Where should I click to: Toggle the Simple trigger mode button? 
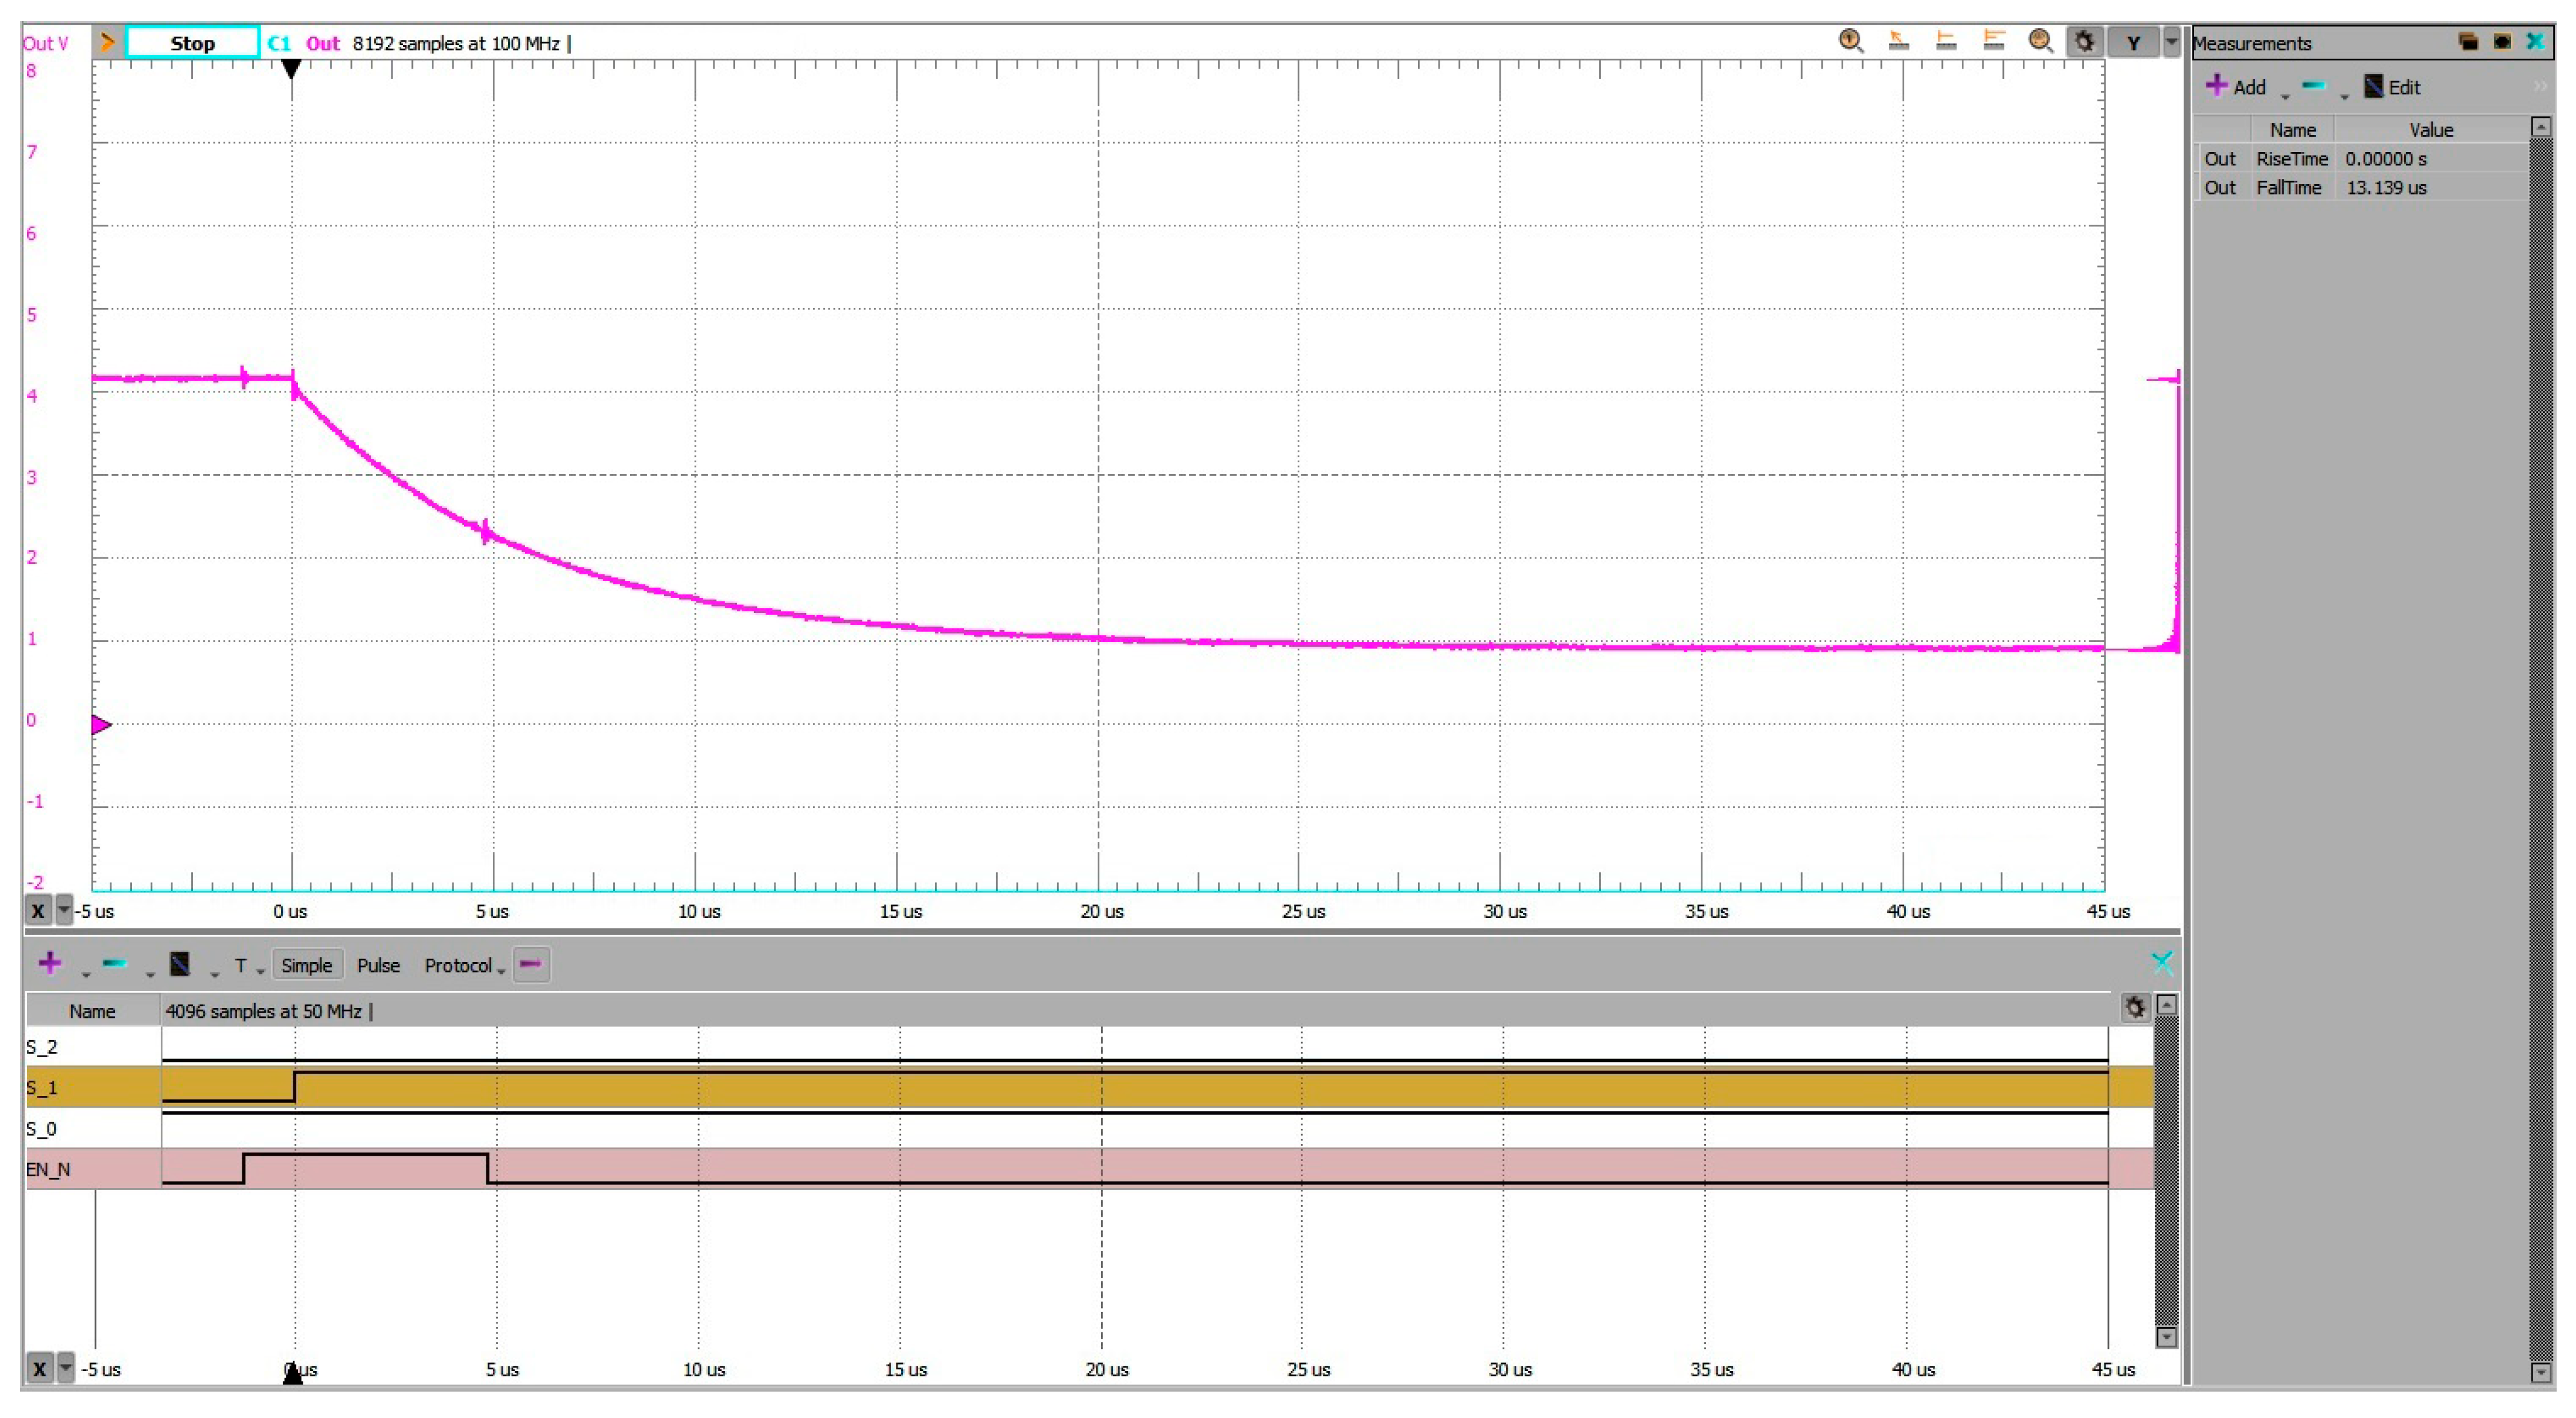click(x=306, y=965)
